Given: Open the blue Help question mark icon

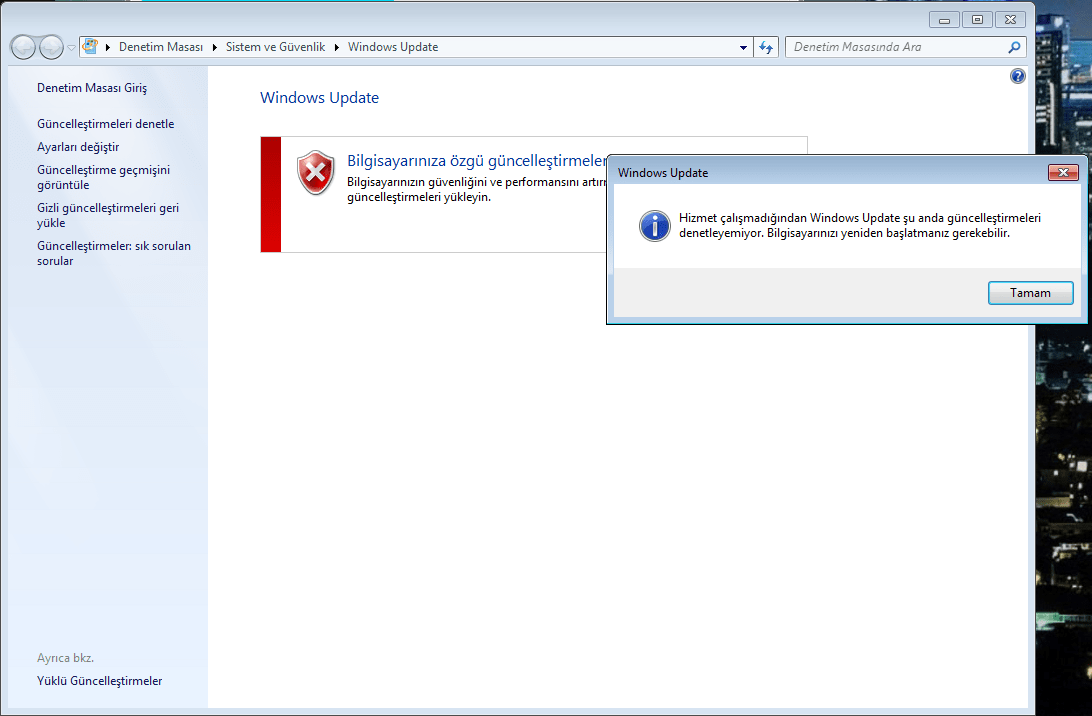Looking at the screenshot, I should tap(1017, 76).
